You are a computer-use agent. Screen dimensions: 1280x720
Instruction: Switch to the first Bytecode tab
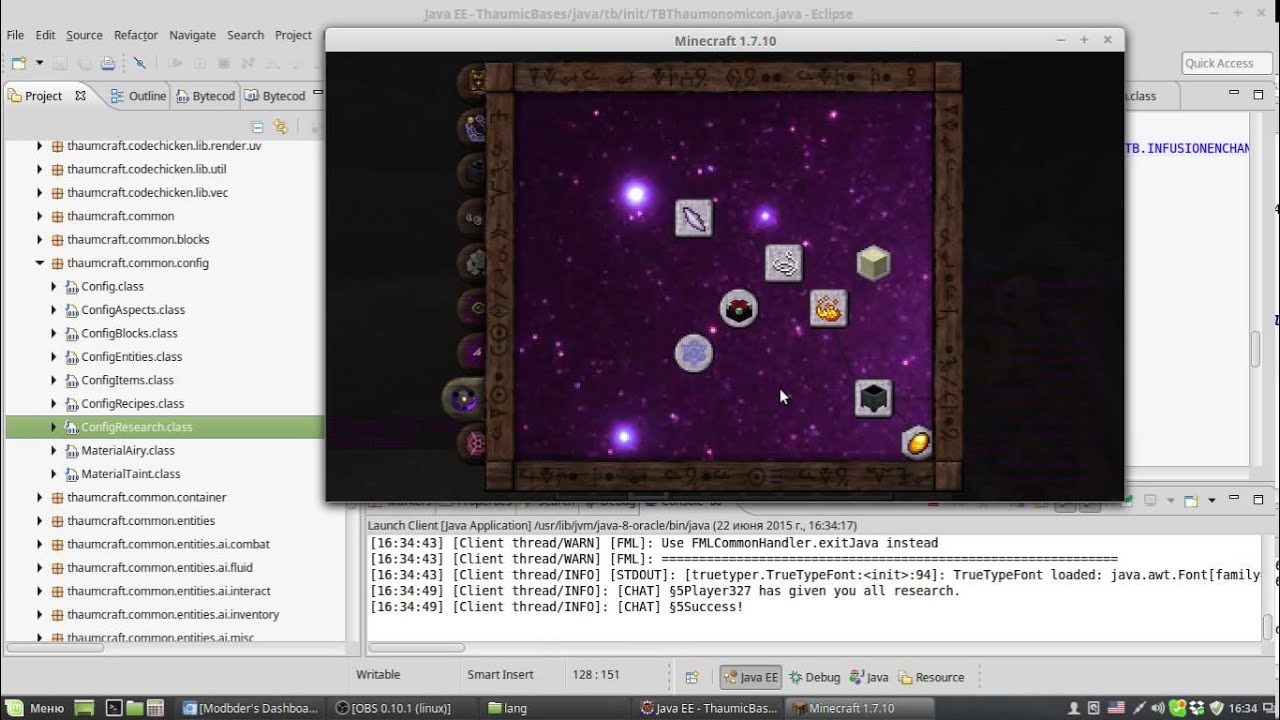click(205, 96)
